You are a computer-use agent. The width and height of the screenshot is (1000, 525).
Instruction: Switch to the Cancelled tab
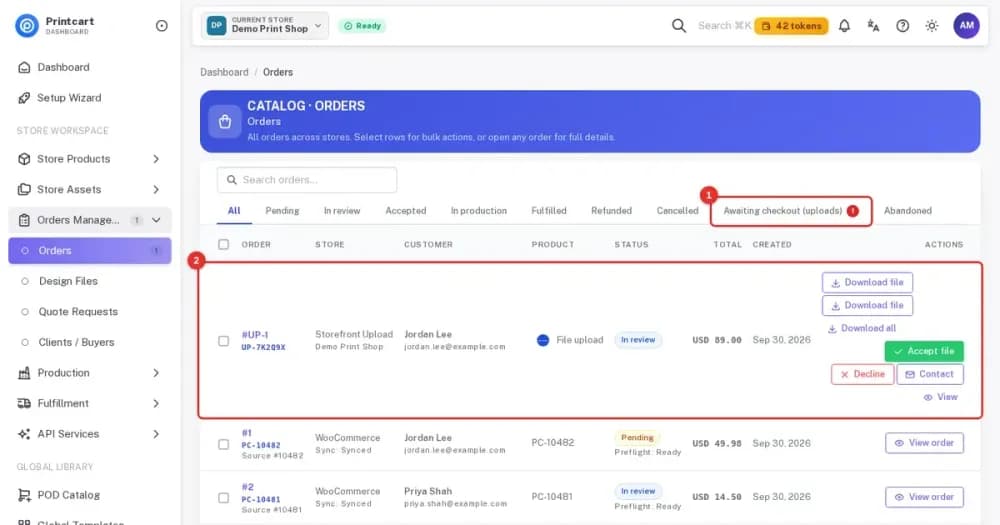(677, 211)
